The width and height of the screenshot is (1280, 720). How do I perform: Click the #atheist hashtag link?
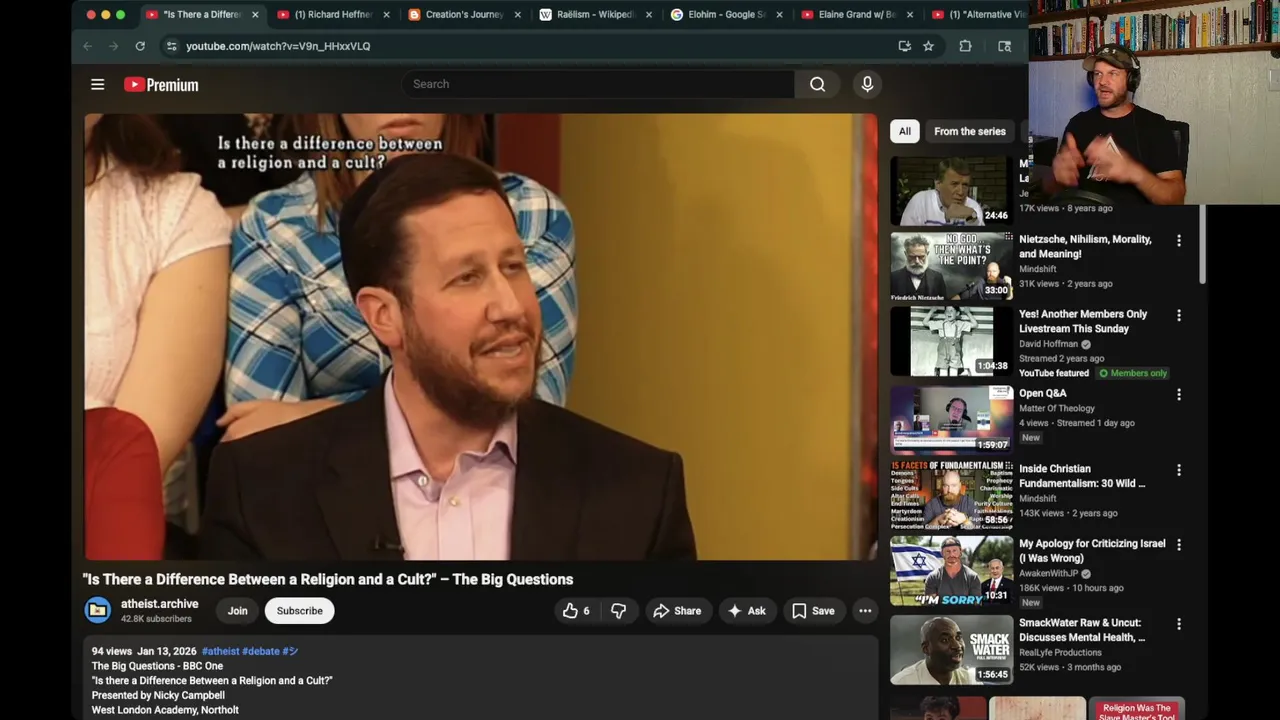tap(220, 651)
